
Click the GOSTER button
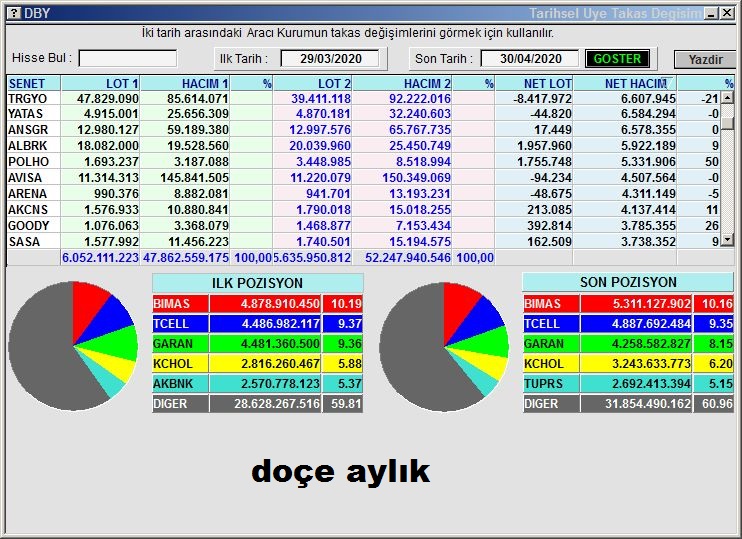[617, 59]
